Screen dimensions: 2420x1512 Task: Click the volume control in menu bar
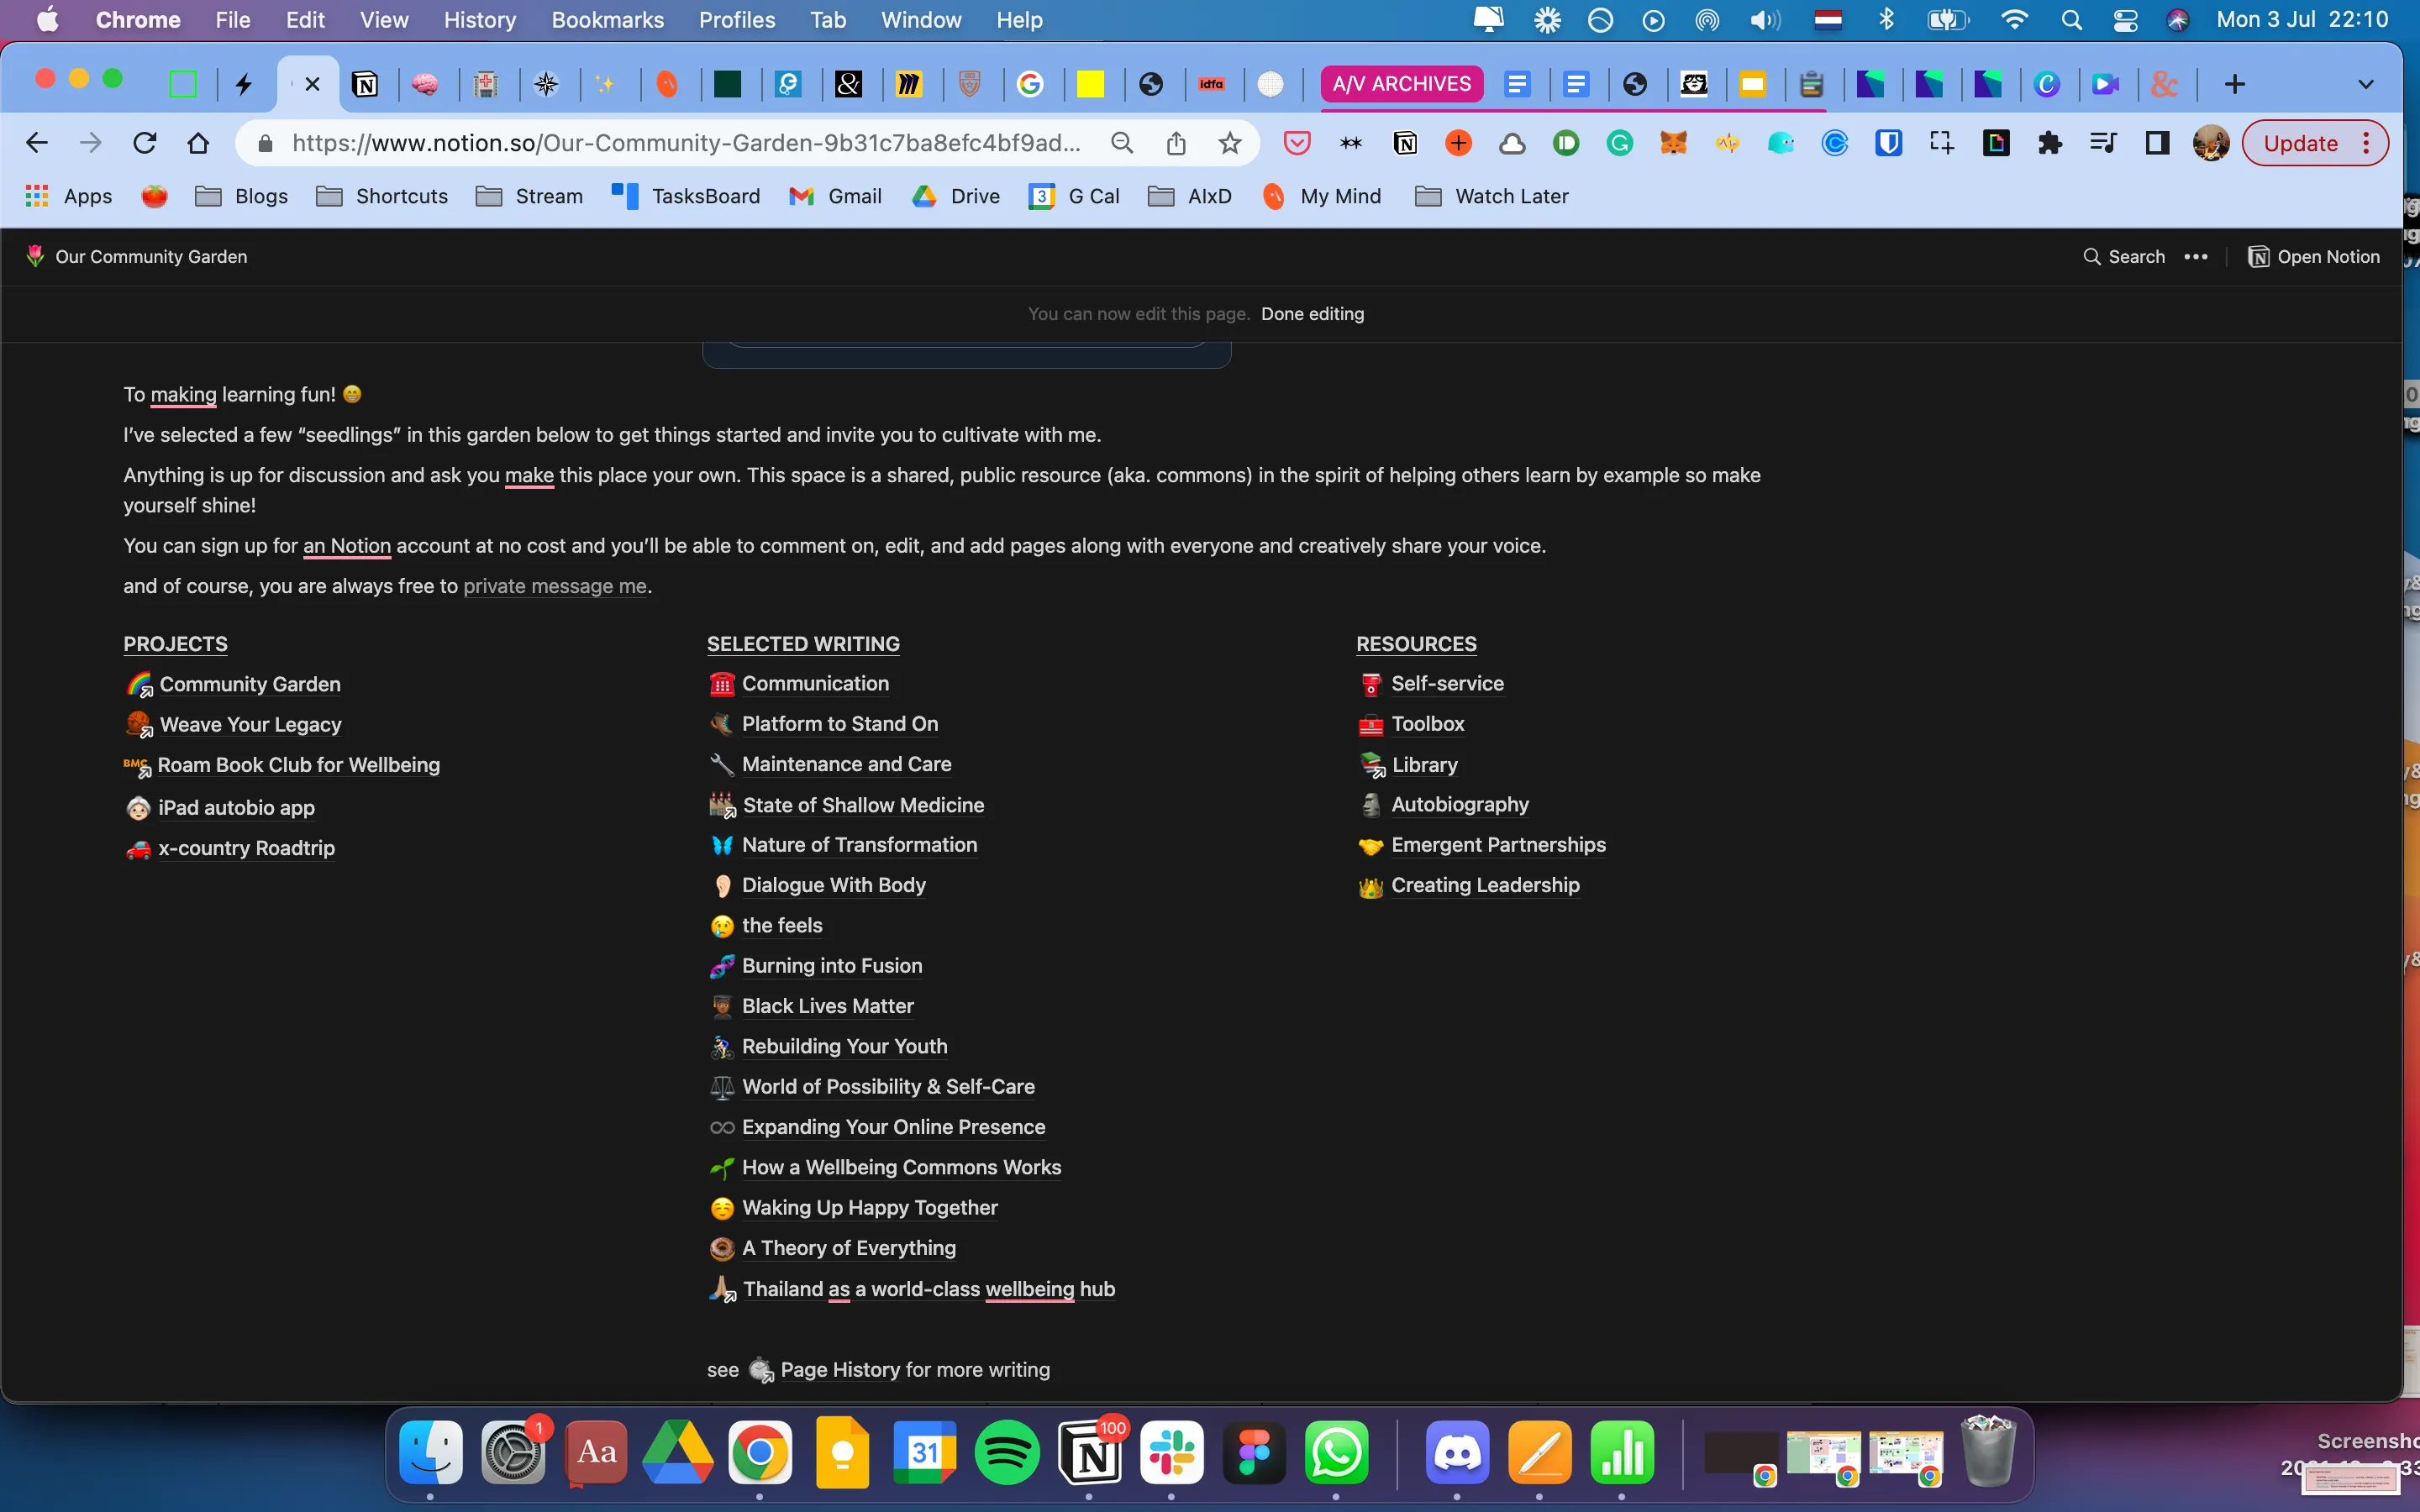click(x=1764, y=20)
